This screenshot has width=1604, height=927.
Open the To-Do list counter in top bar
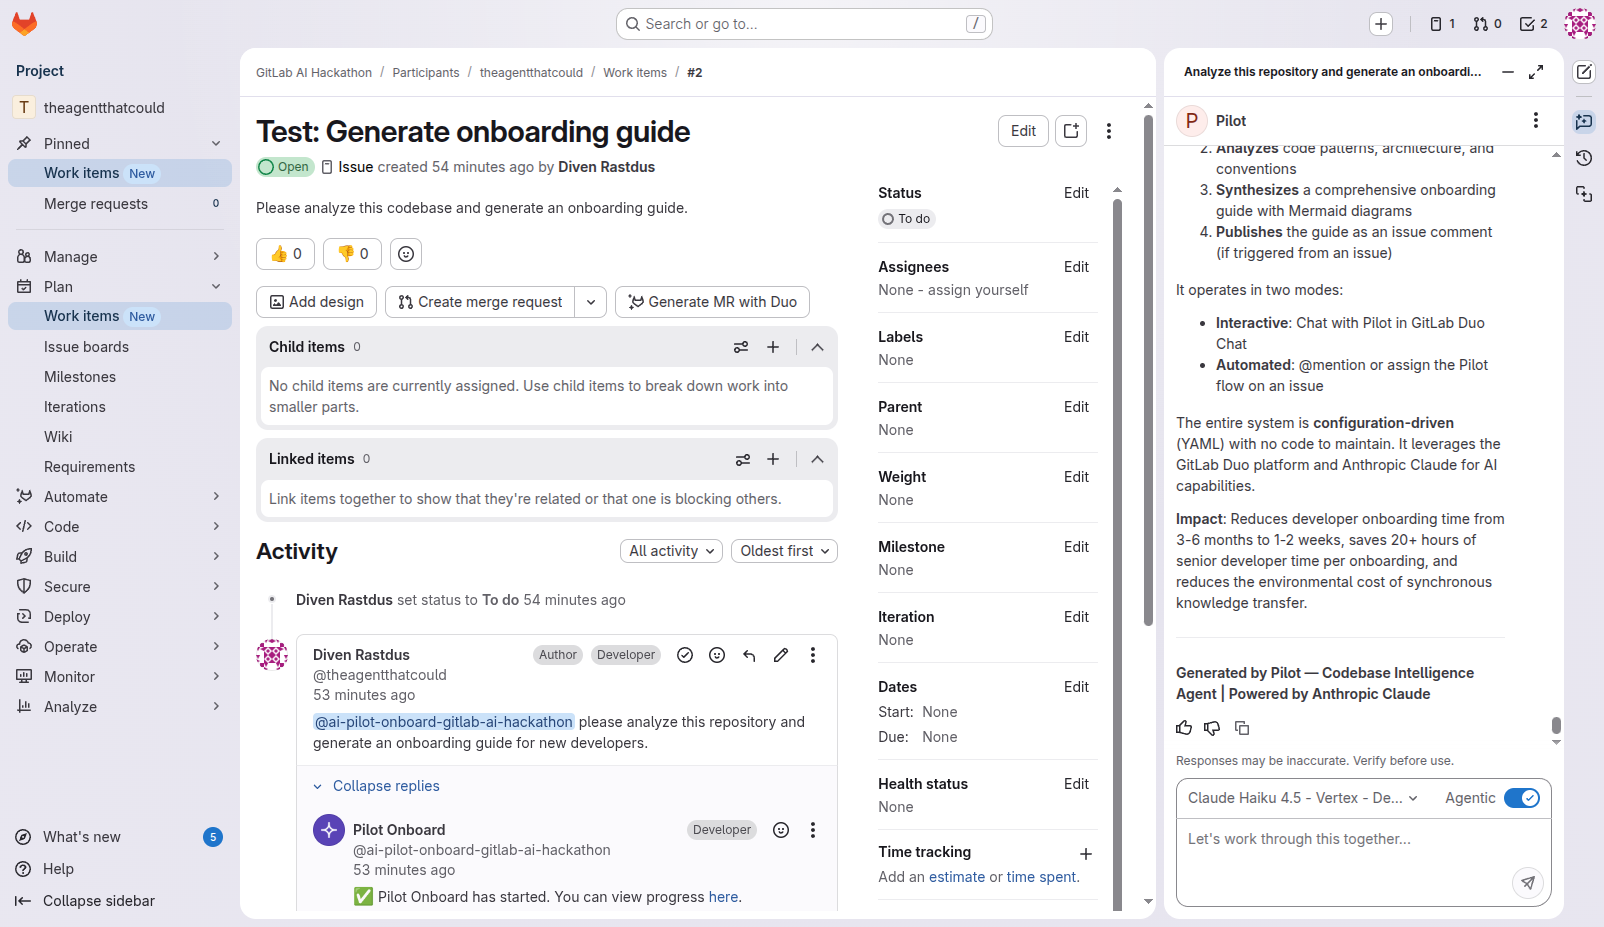coord(1533,24)
